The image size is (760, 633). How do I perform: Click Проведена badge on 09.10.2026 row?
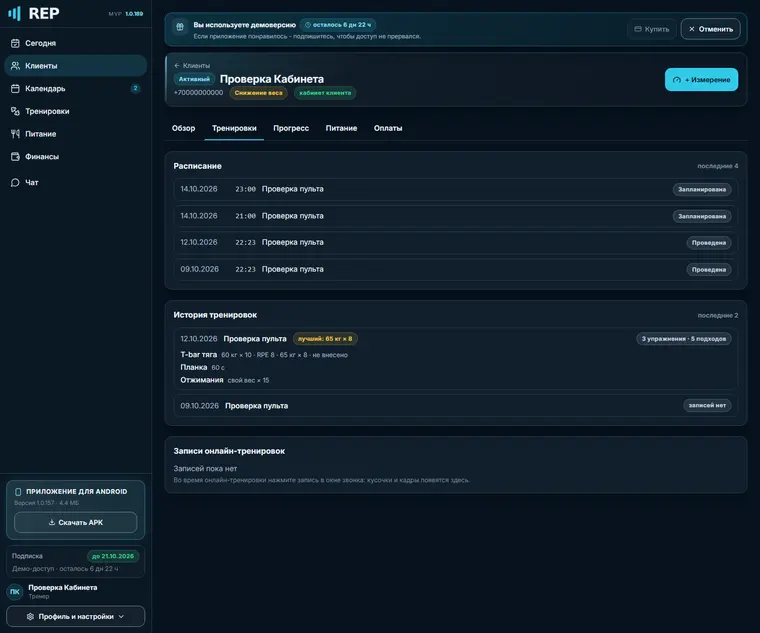(709, 269)
